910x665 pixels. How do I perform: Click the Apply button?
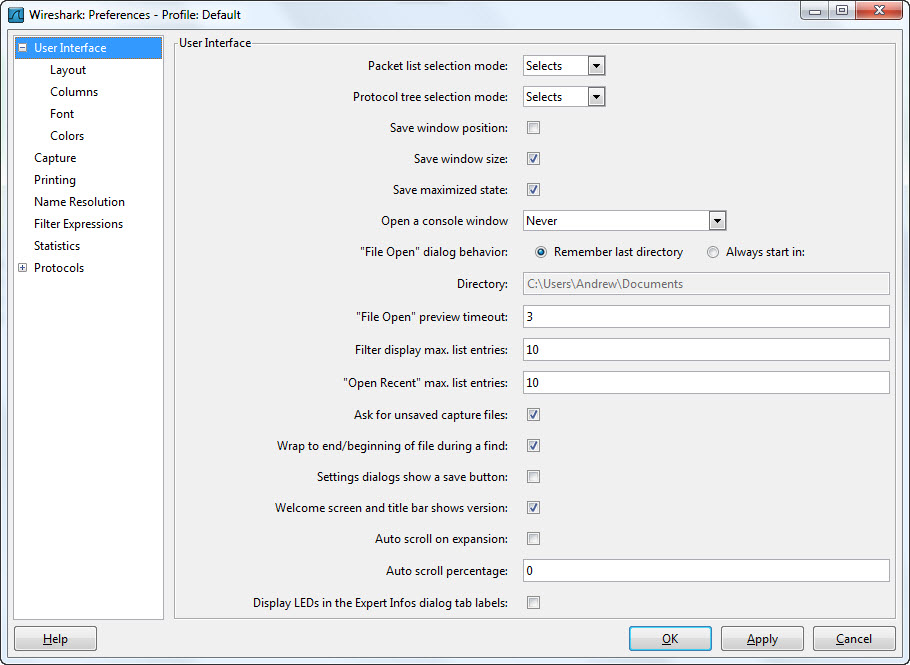[x=762, y=639]
